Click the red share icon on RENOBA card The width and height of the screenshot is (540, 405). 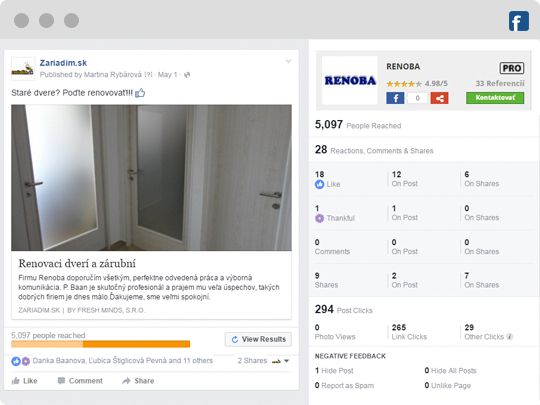(x=439, y=98)
